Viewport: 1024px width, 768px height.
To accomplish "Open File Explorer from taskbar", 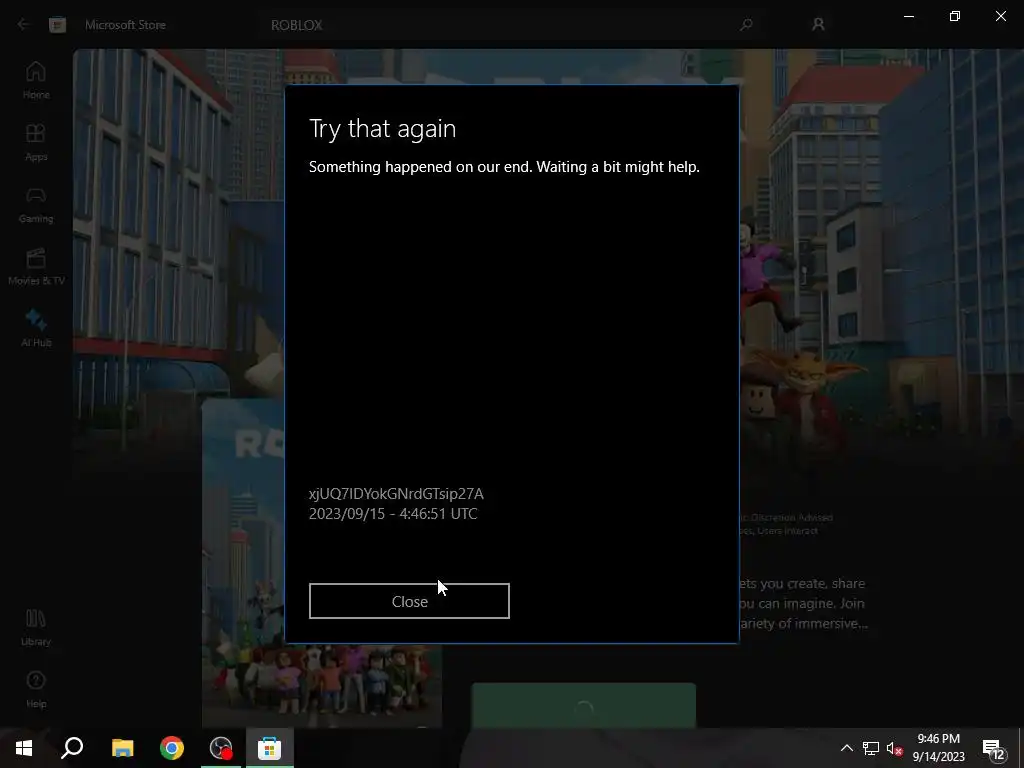I will (x=122, y=748).
